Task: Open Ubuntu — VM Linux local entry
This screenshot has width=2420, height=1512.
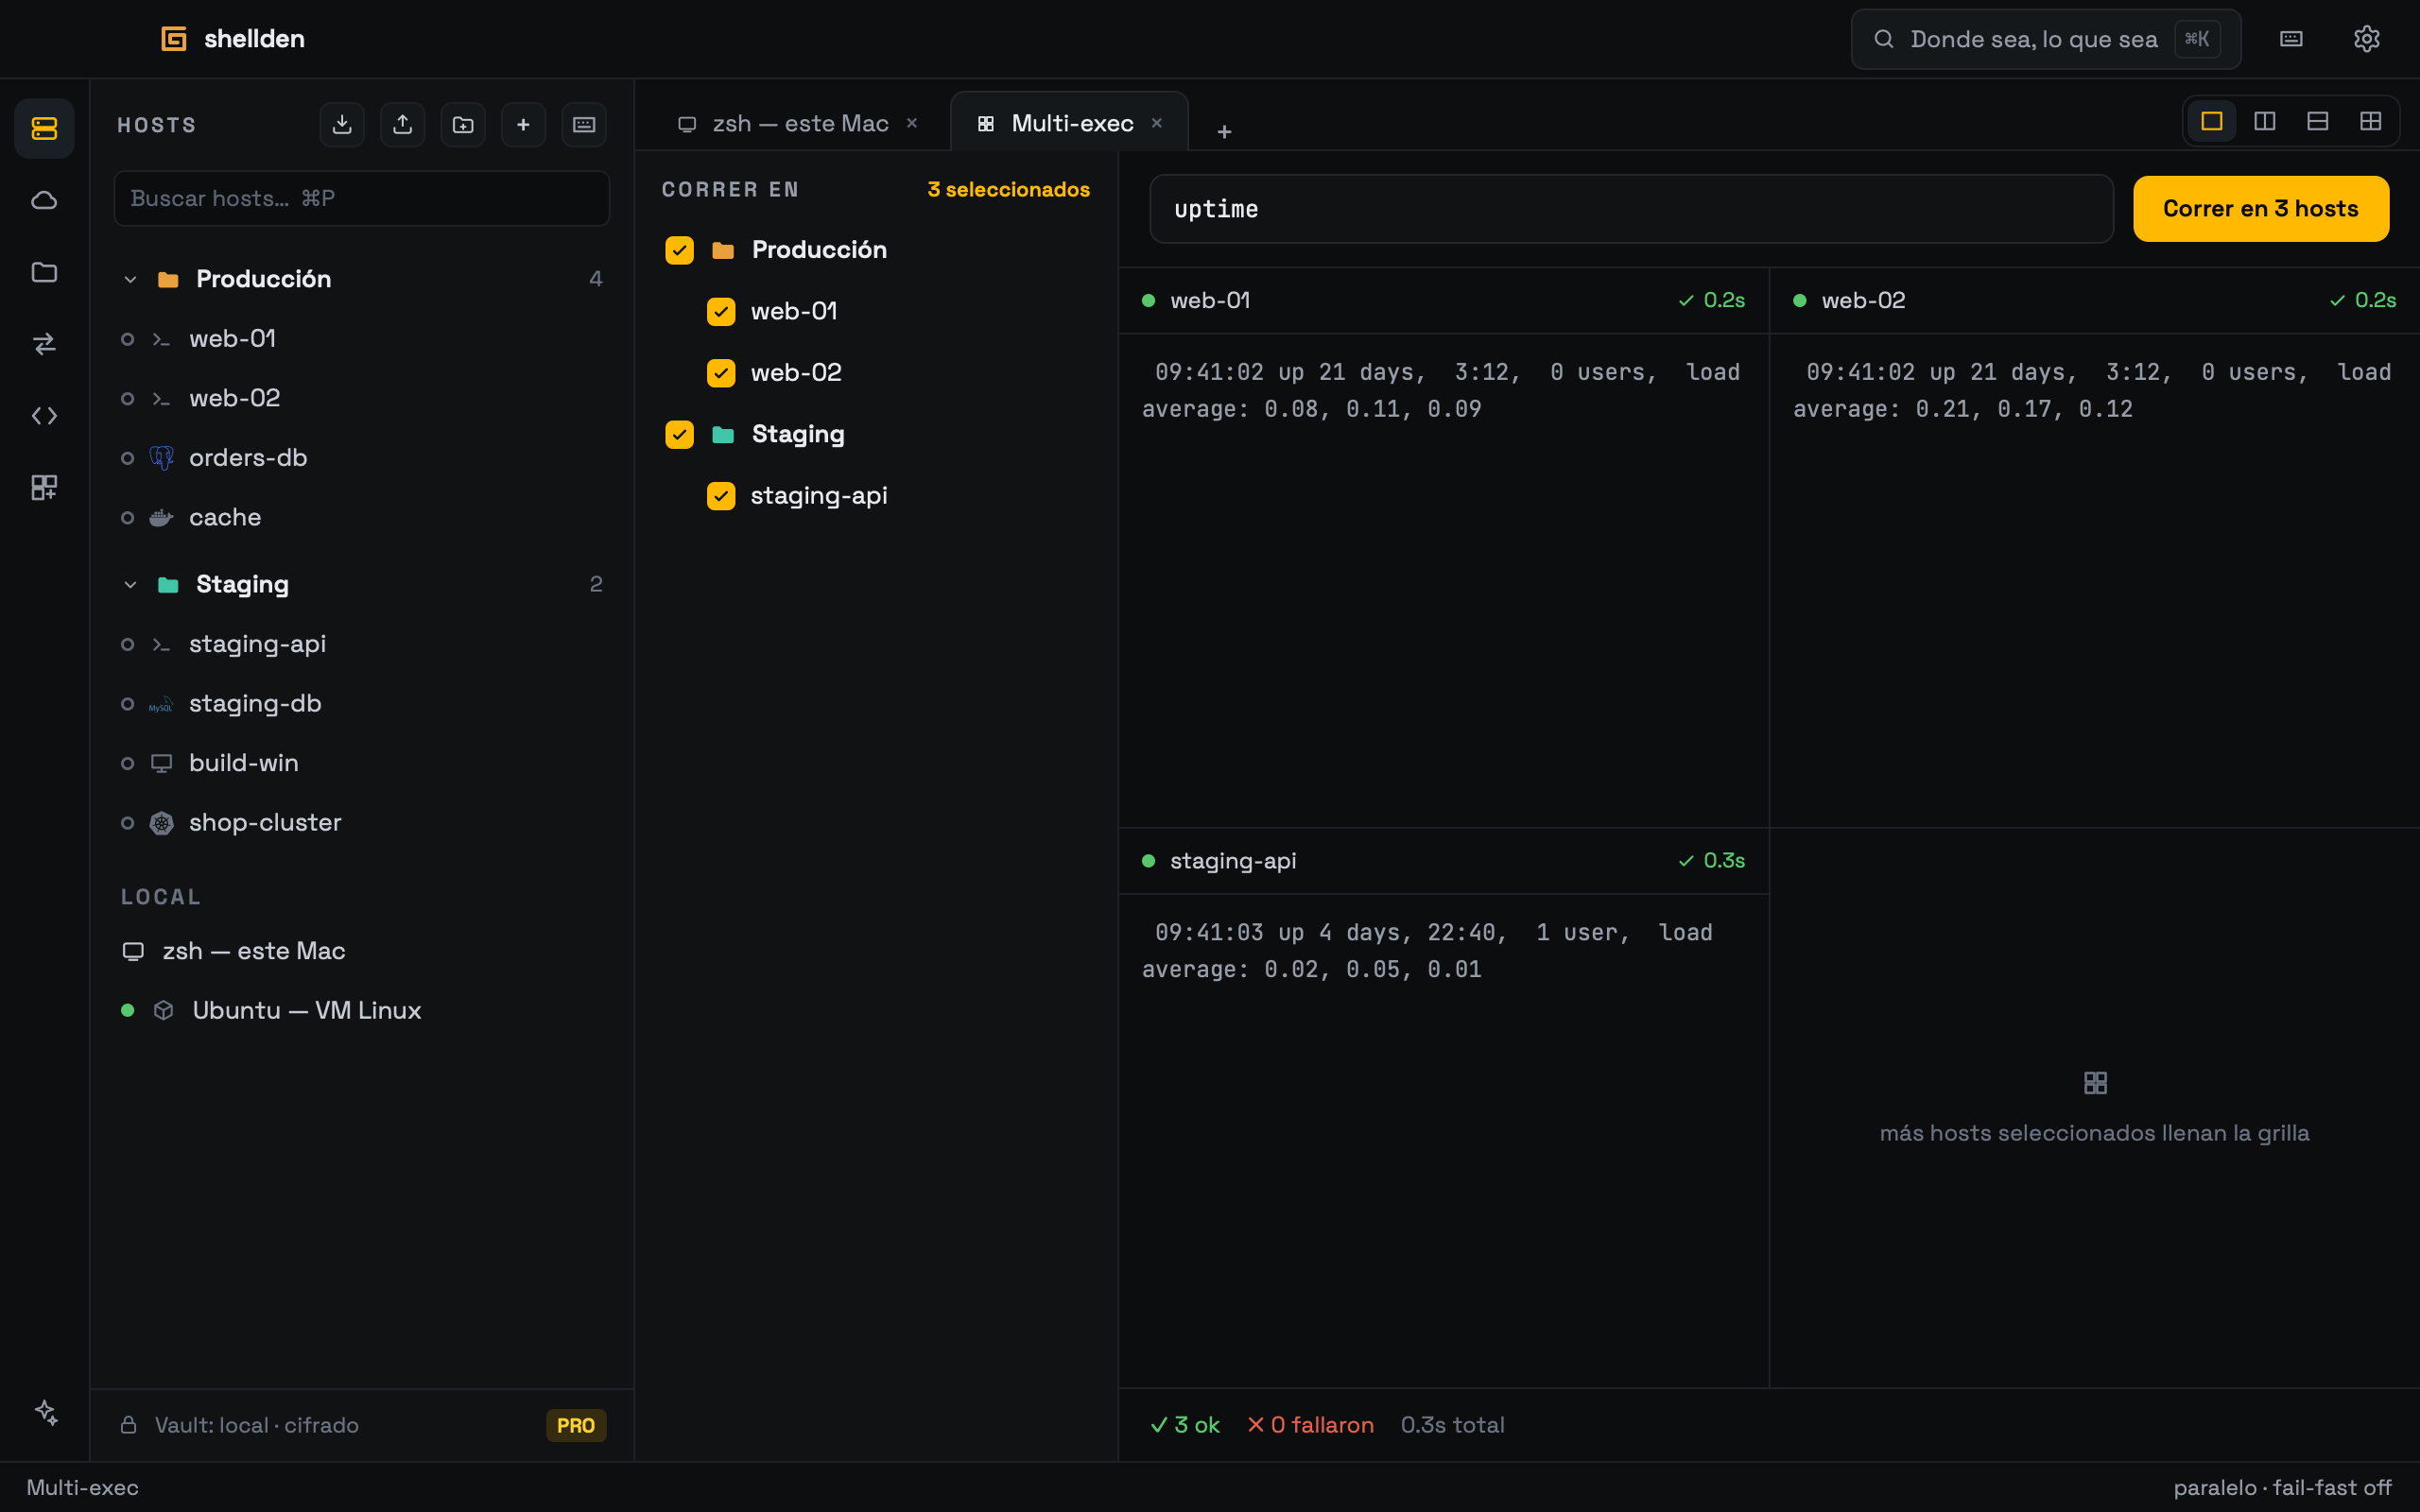Action: tap(362, 1010)
